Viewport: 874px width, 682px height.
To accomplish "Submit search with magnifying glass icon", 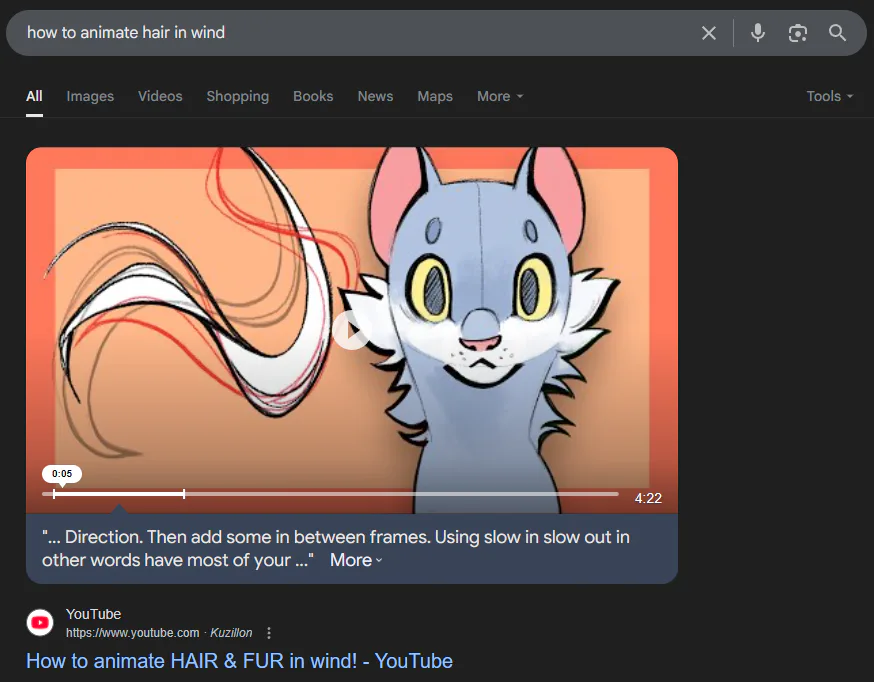I will (837, 33).
